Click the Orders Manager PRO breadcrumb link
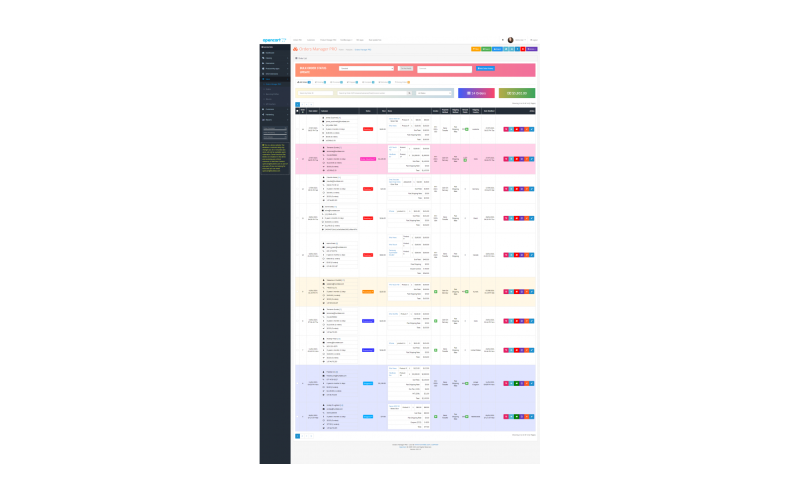This screenshot has width=800, height=500. pyautogui.click(x=363, y=49)
